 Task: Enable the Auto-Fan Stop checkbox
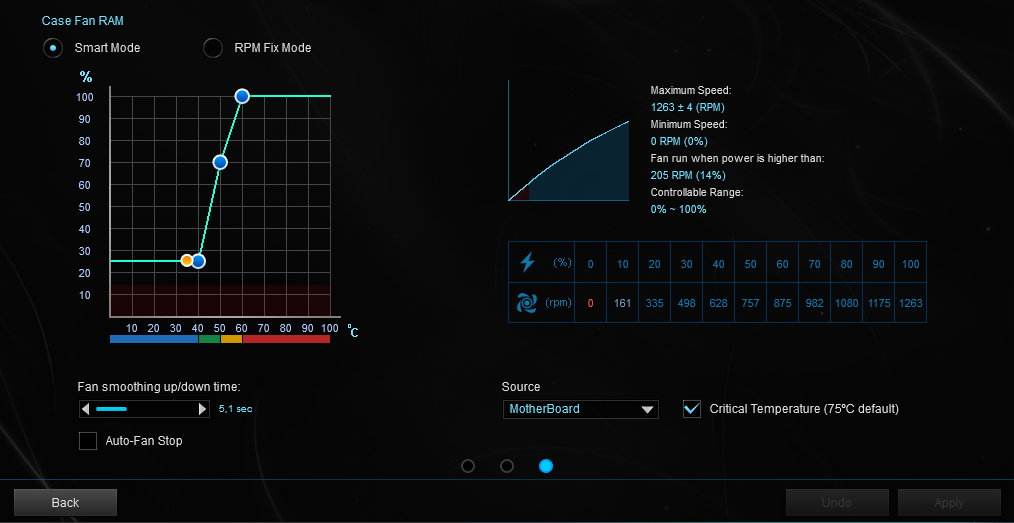[88, 440]
